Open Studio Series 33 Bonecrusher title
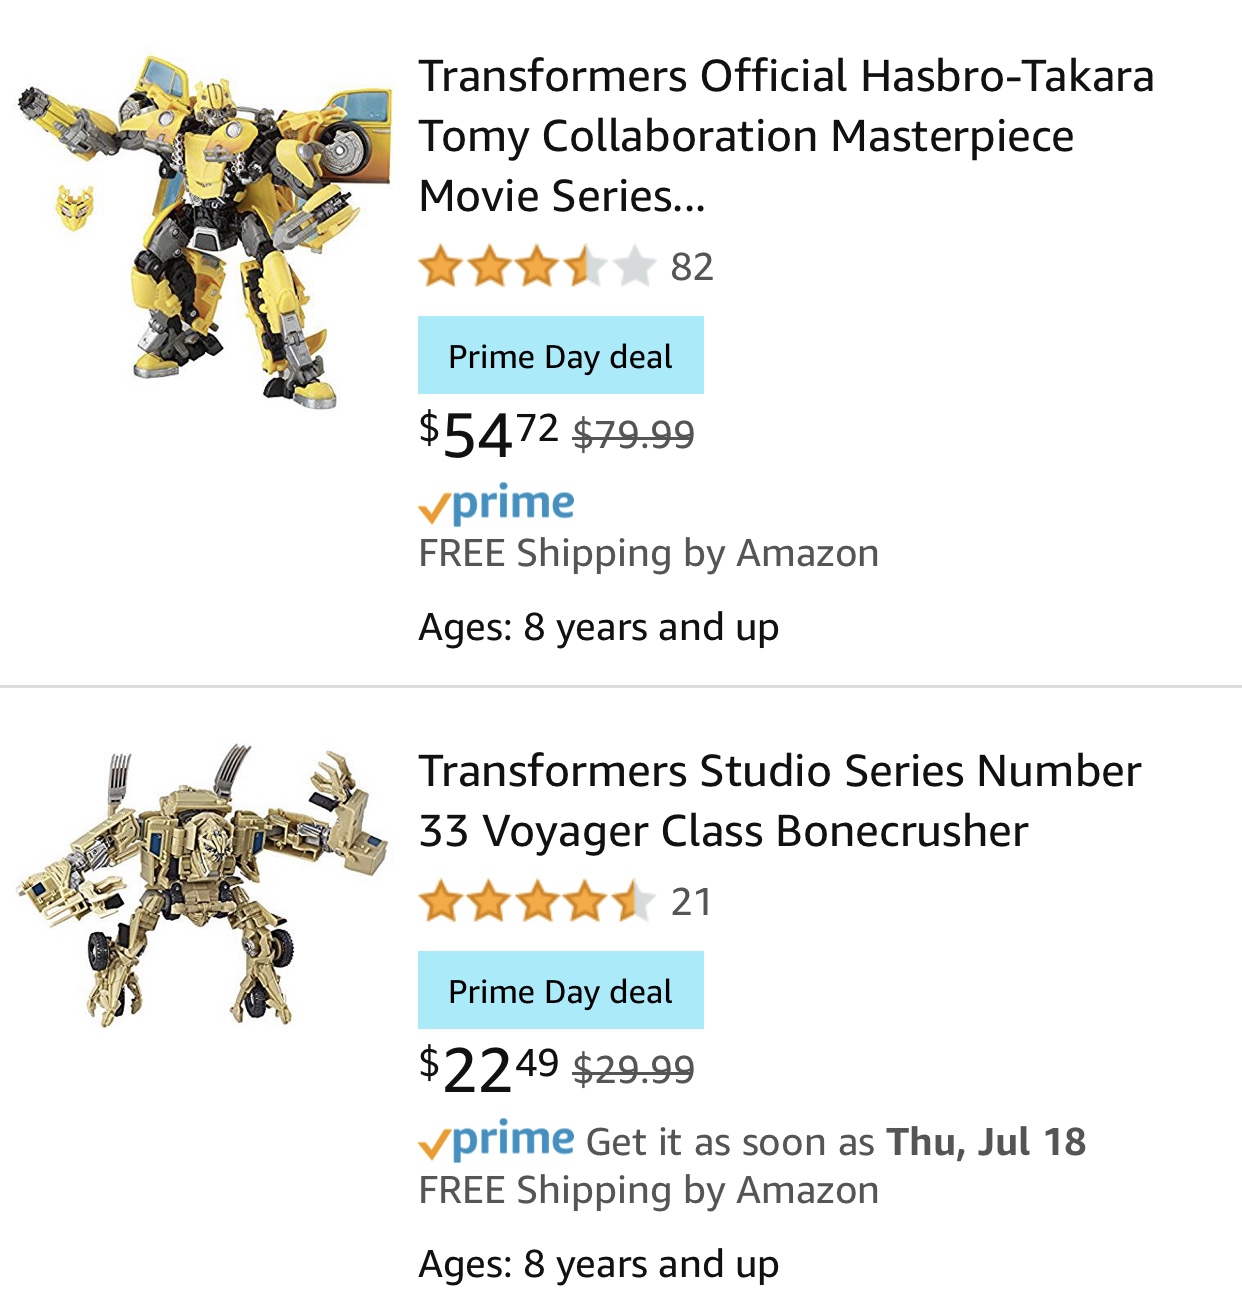The width and height of the screenshot is (1242, 1309). point(780,802)
